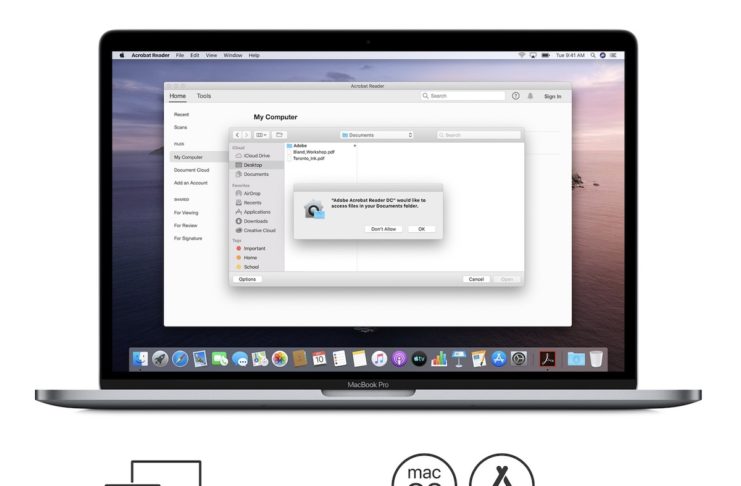Viewport: 741px width, 486px height.
Task: Open Trash from the Dock
Action: 596,359
